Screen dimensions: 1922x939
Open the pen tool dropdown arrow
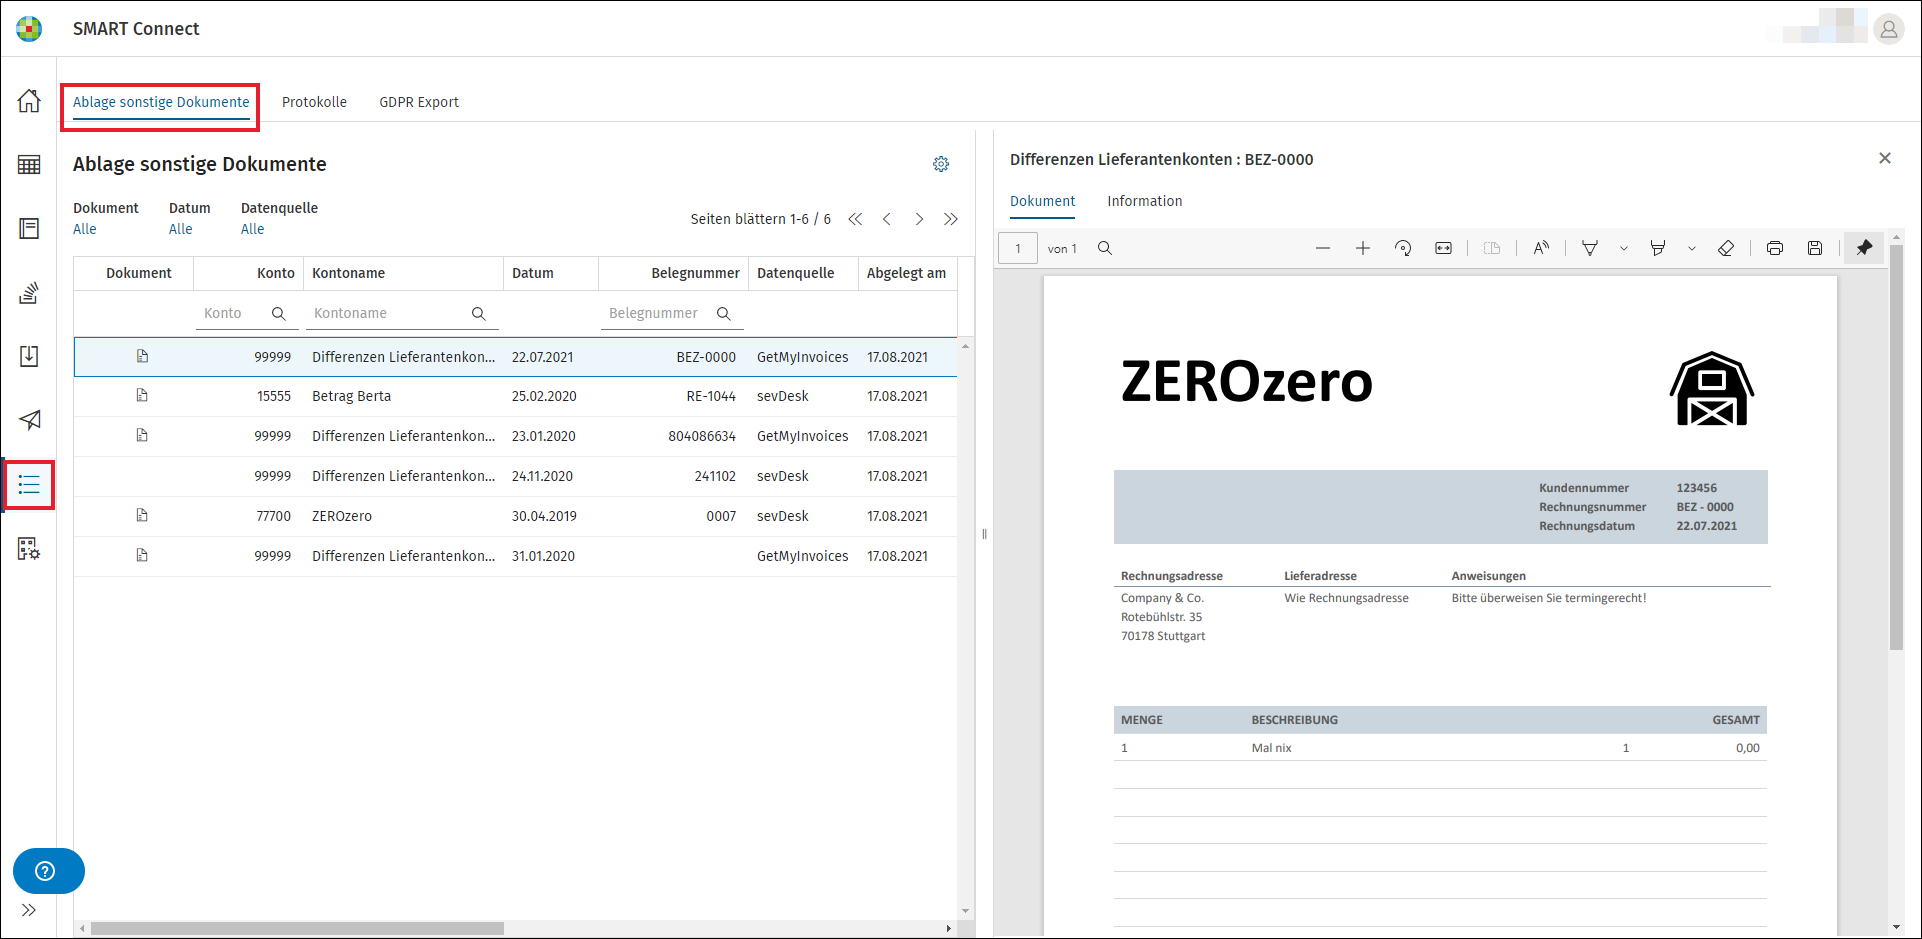point(1624,248)
